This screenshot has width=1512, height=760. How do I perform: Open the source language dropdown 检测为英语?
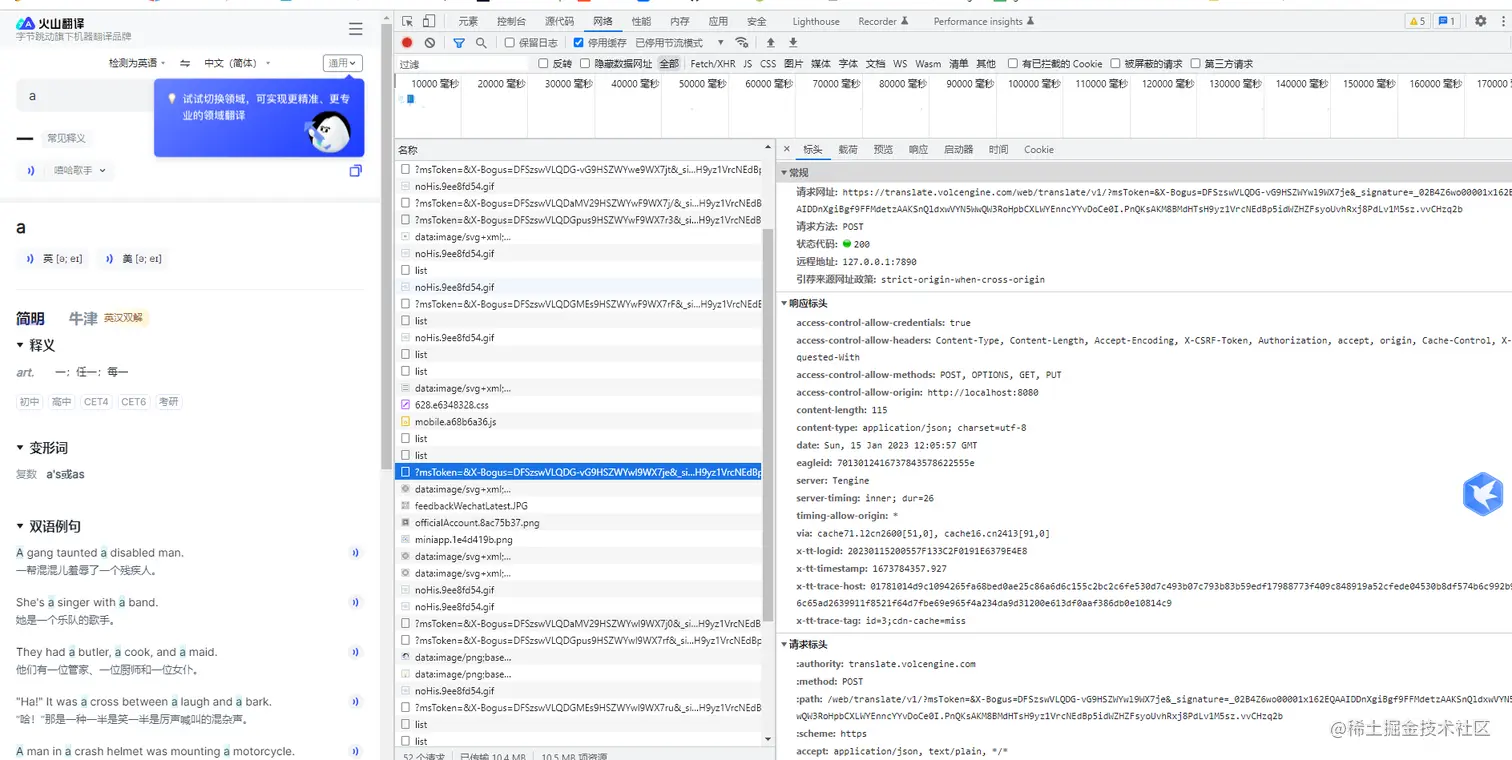(x=137, y=63)
